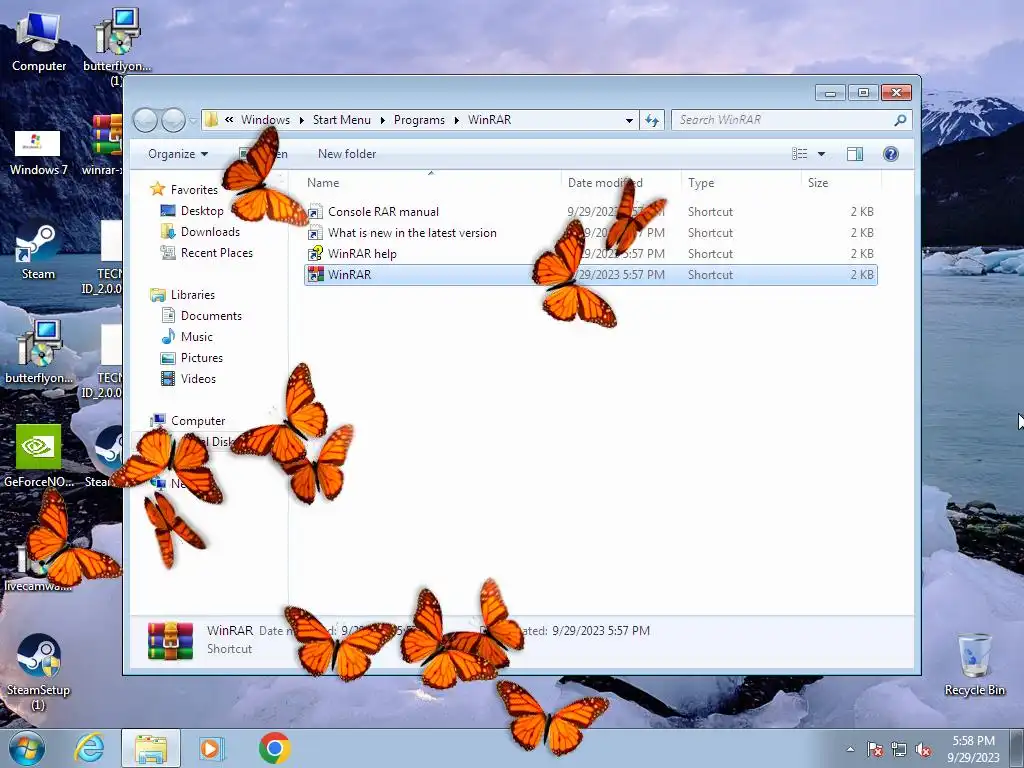Open the recent pages dropdown arrow
The height and width of the screenshot is (768, 1024).
pyautogui.click(x=193, y=120)
